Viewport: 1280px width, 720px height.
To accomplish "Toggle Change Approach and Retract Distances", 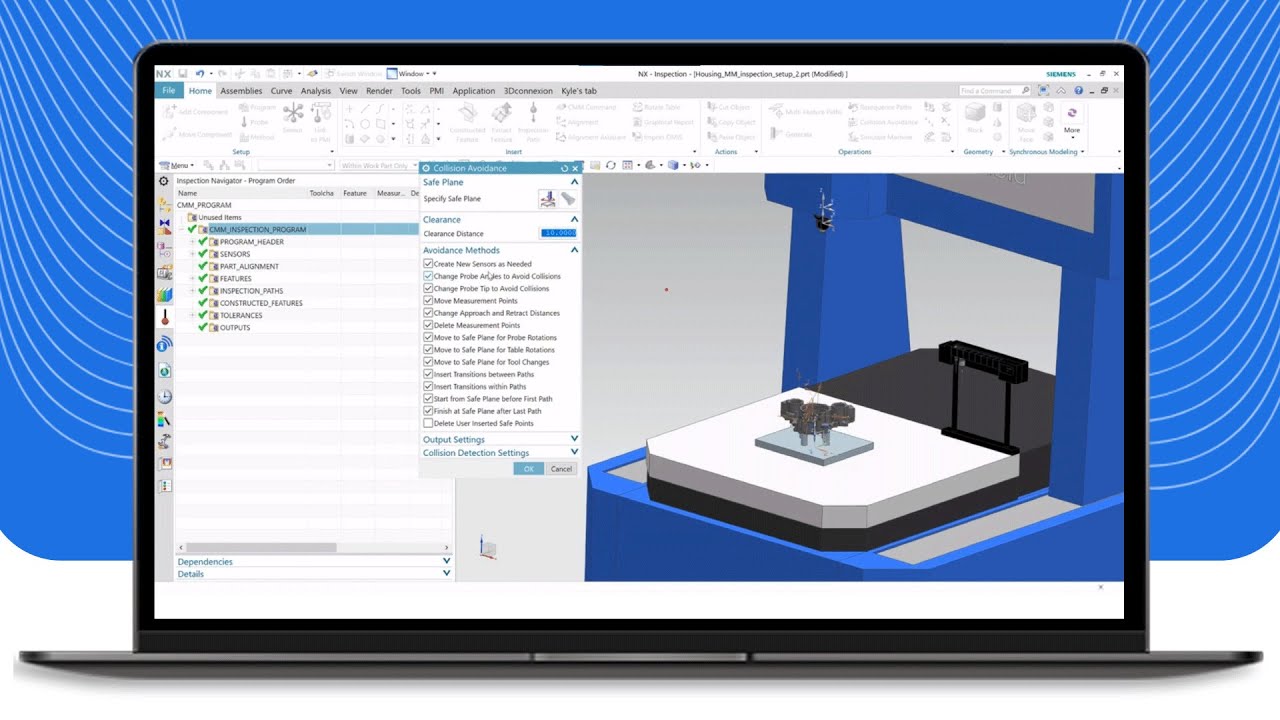I will tap(428, 313).
